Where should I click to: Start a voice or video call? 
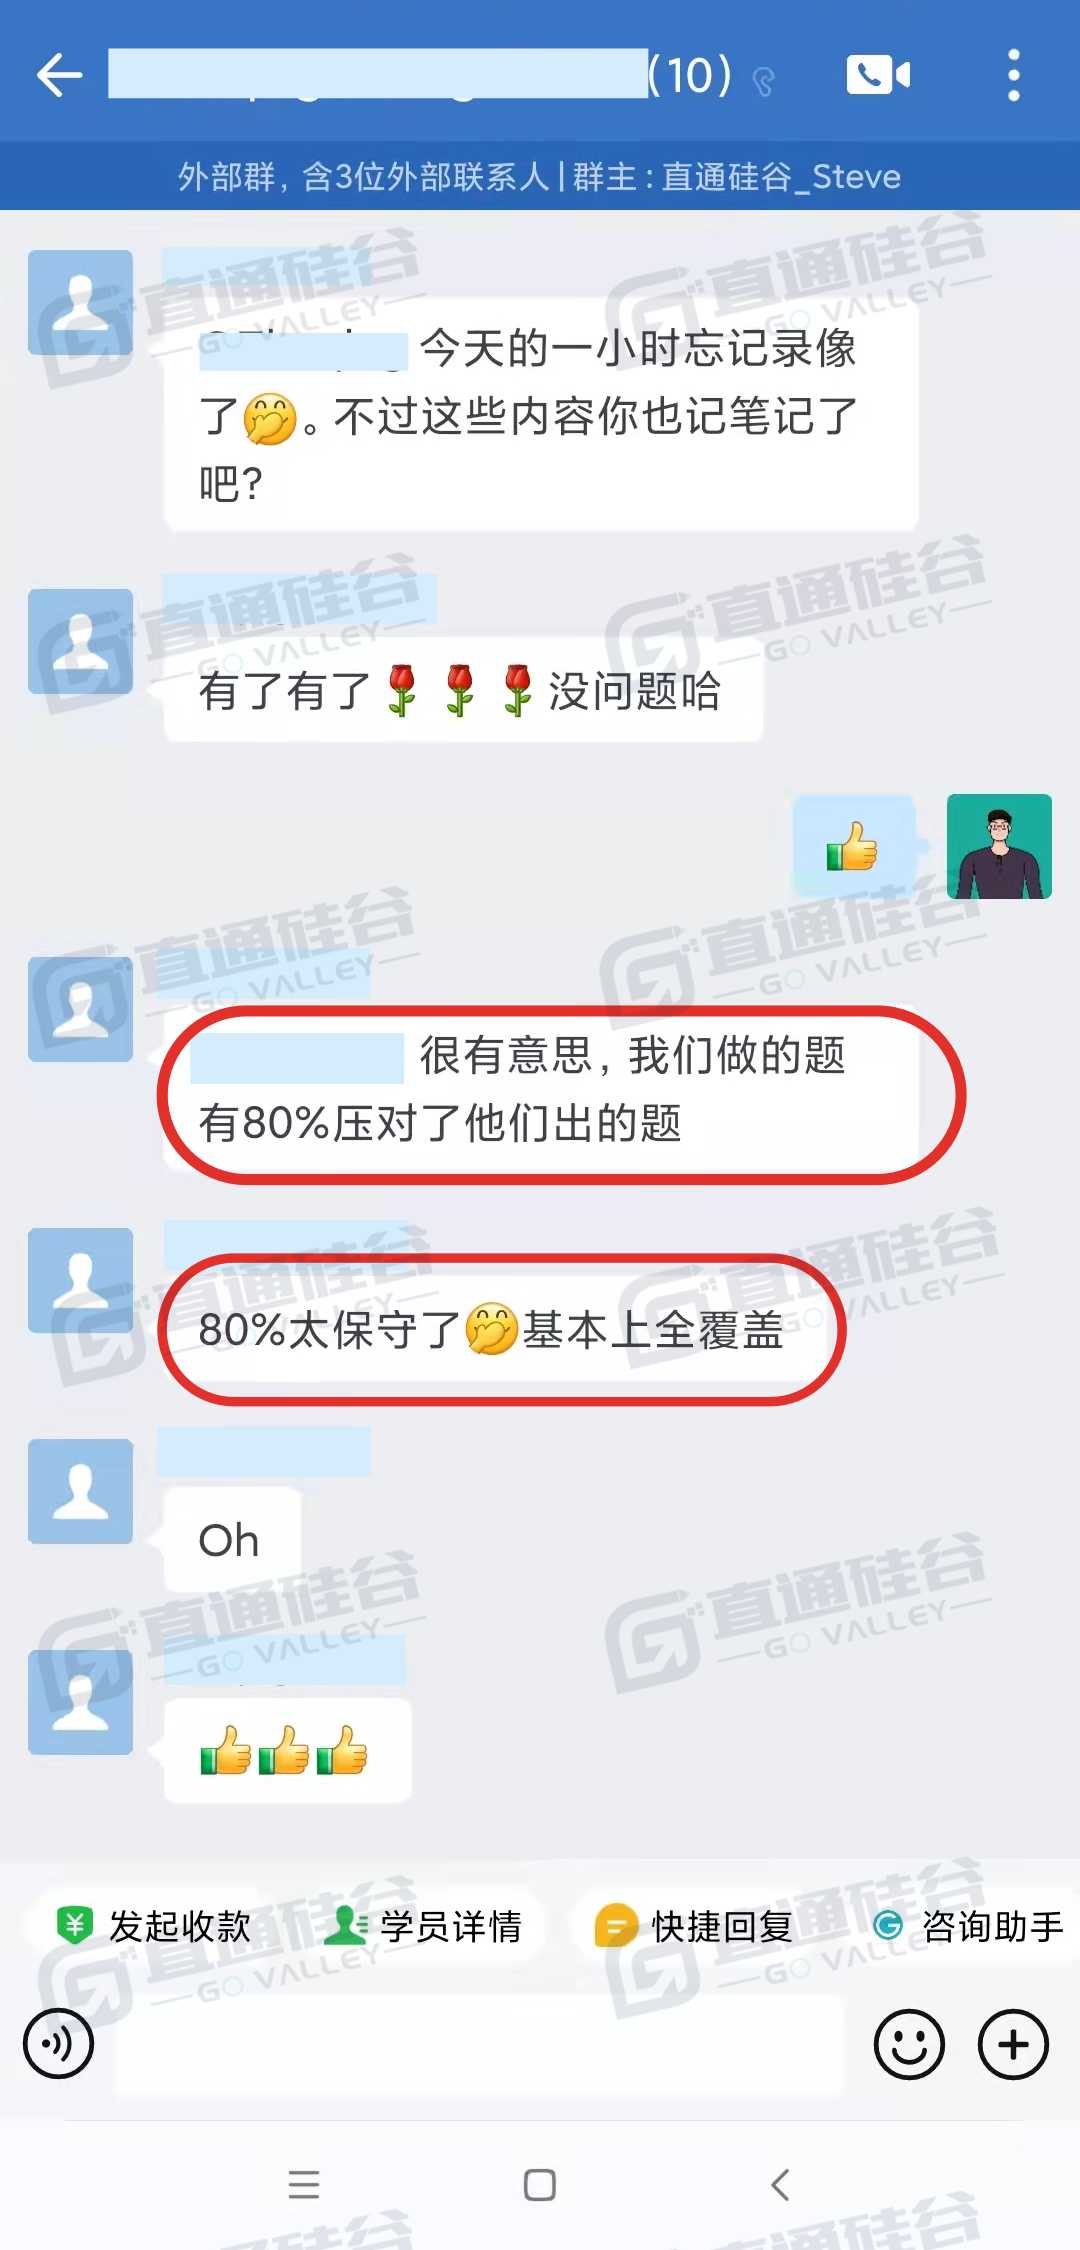(x=878, y=75)
